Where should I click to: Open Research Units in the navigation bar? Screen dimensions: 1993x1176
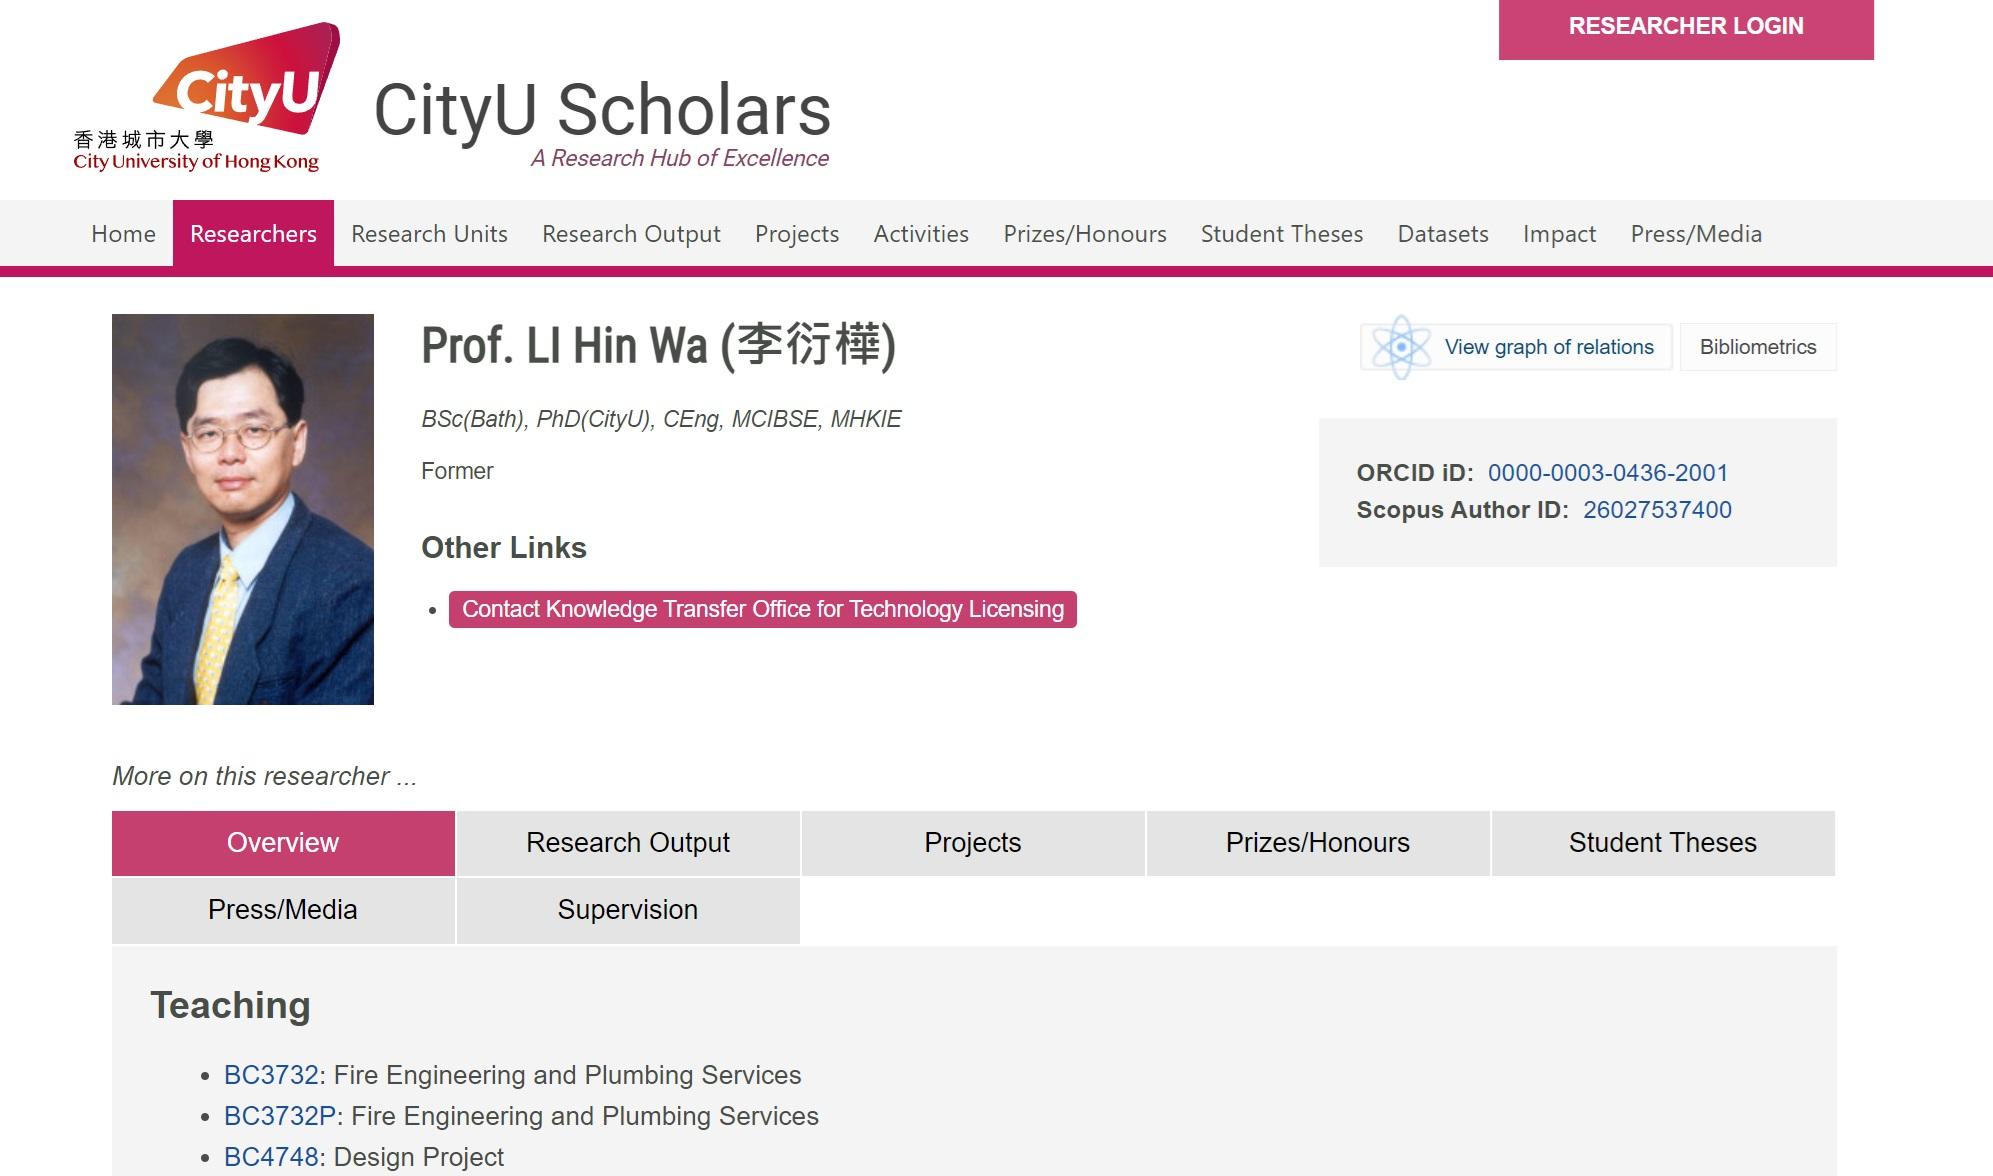(x=429, y=234)
